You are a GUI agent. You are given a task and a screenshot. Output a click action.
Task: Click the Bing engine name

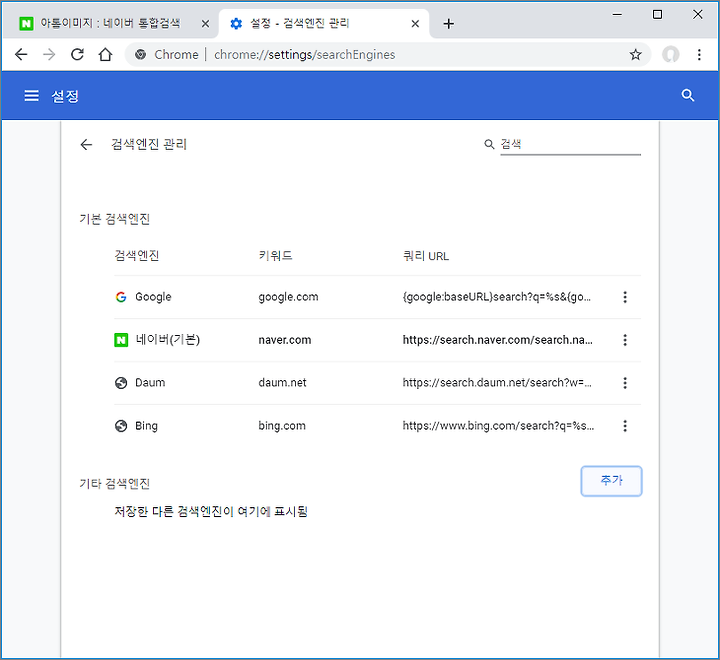coord(146,426)
